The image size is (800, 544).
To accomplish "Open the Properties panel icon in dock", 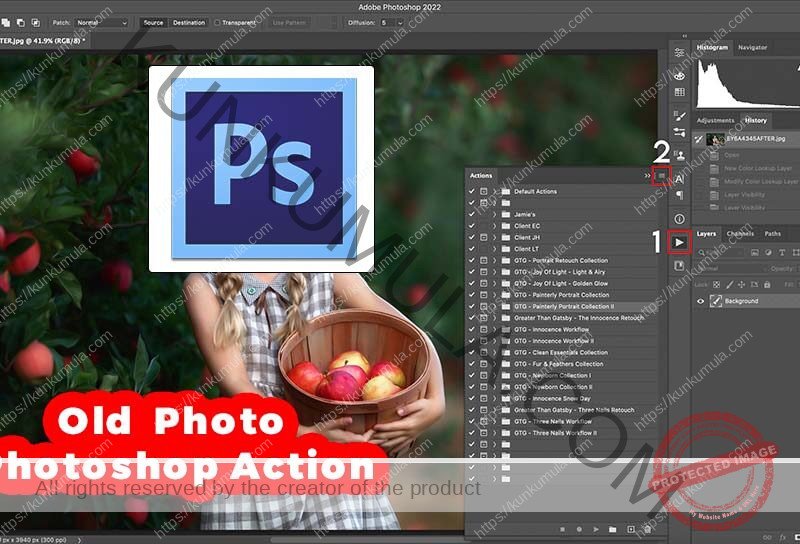I will pyautogui.click(x=679, y=53).
